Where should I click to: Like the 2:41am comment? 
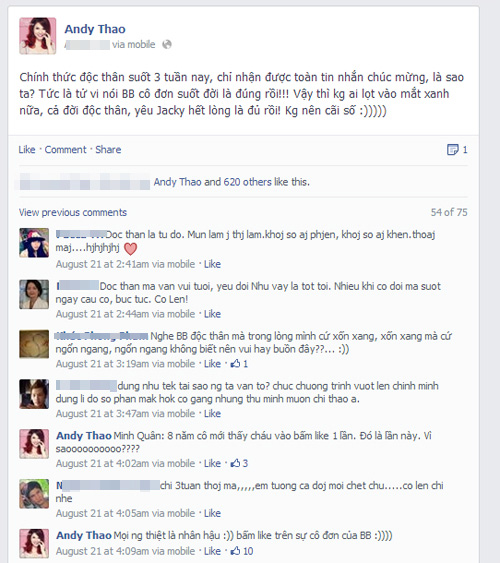click(212, 264)
